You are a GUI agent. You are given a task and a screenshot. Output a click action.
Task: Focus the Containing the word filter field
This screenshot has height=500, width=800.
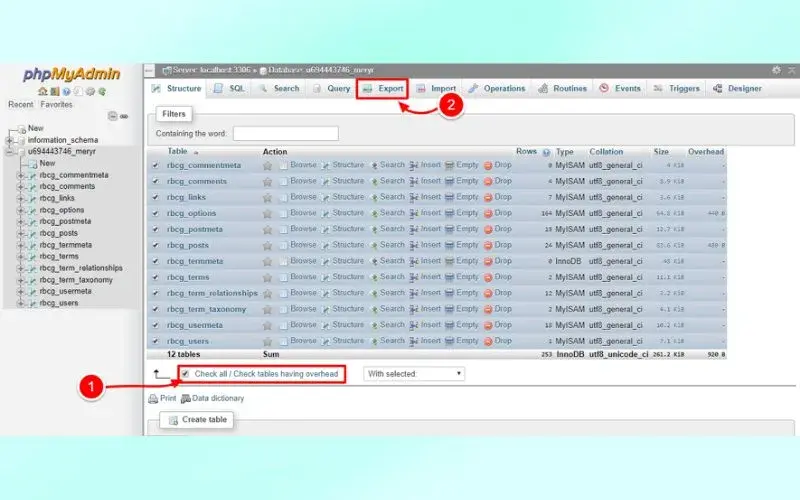(x=286, y=134)
